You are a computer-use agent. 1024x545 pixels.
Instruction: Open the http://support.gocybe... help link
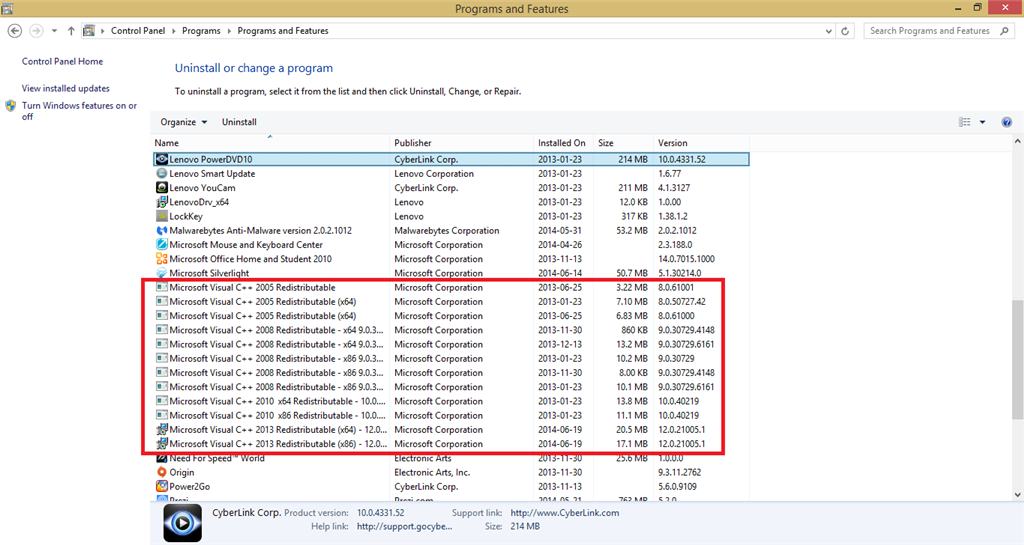(404, 526)
